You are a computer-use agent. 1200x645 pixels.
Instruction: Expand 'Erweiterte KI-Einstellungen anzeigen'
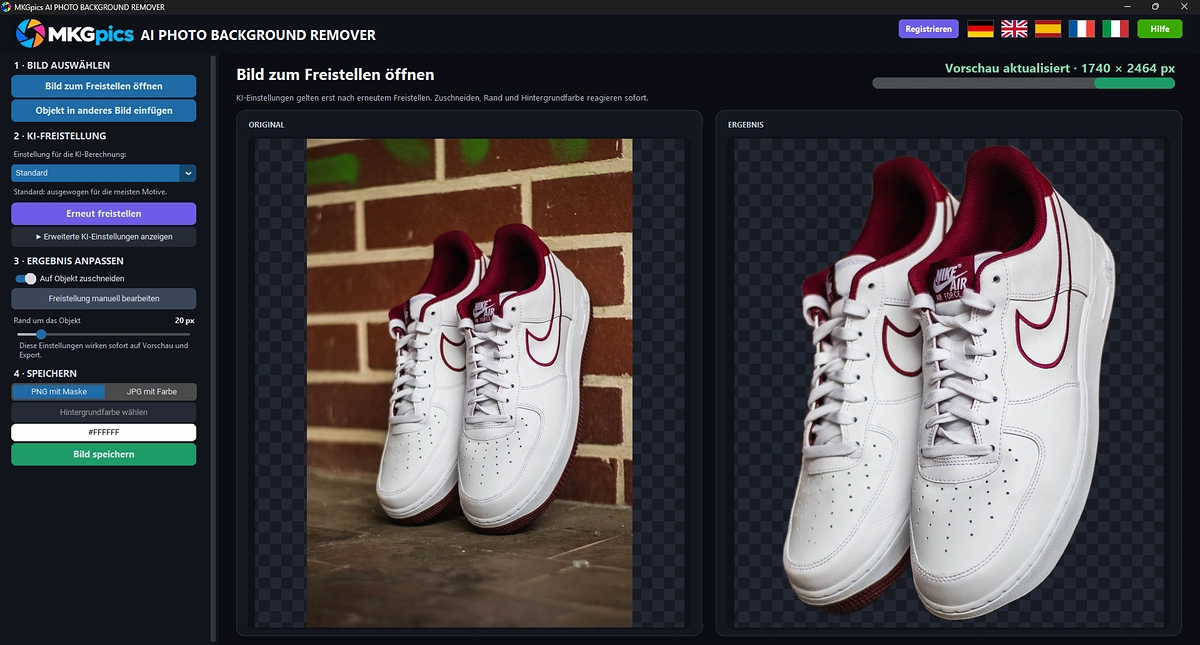[104, 237]
